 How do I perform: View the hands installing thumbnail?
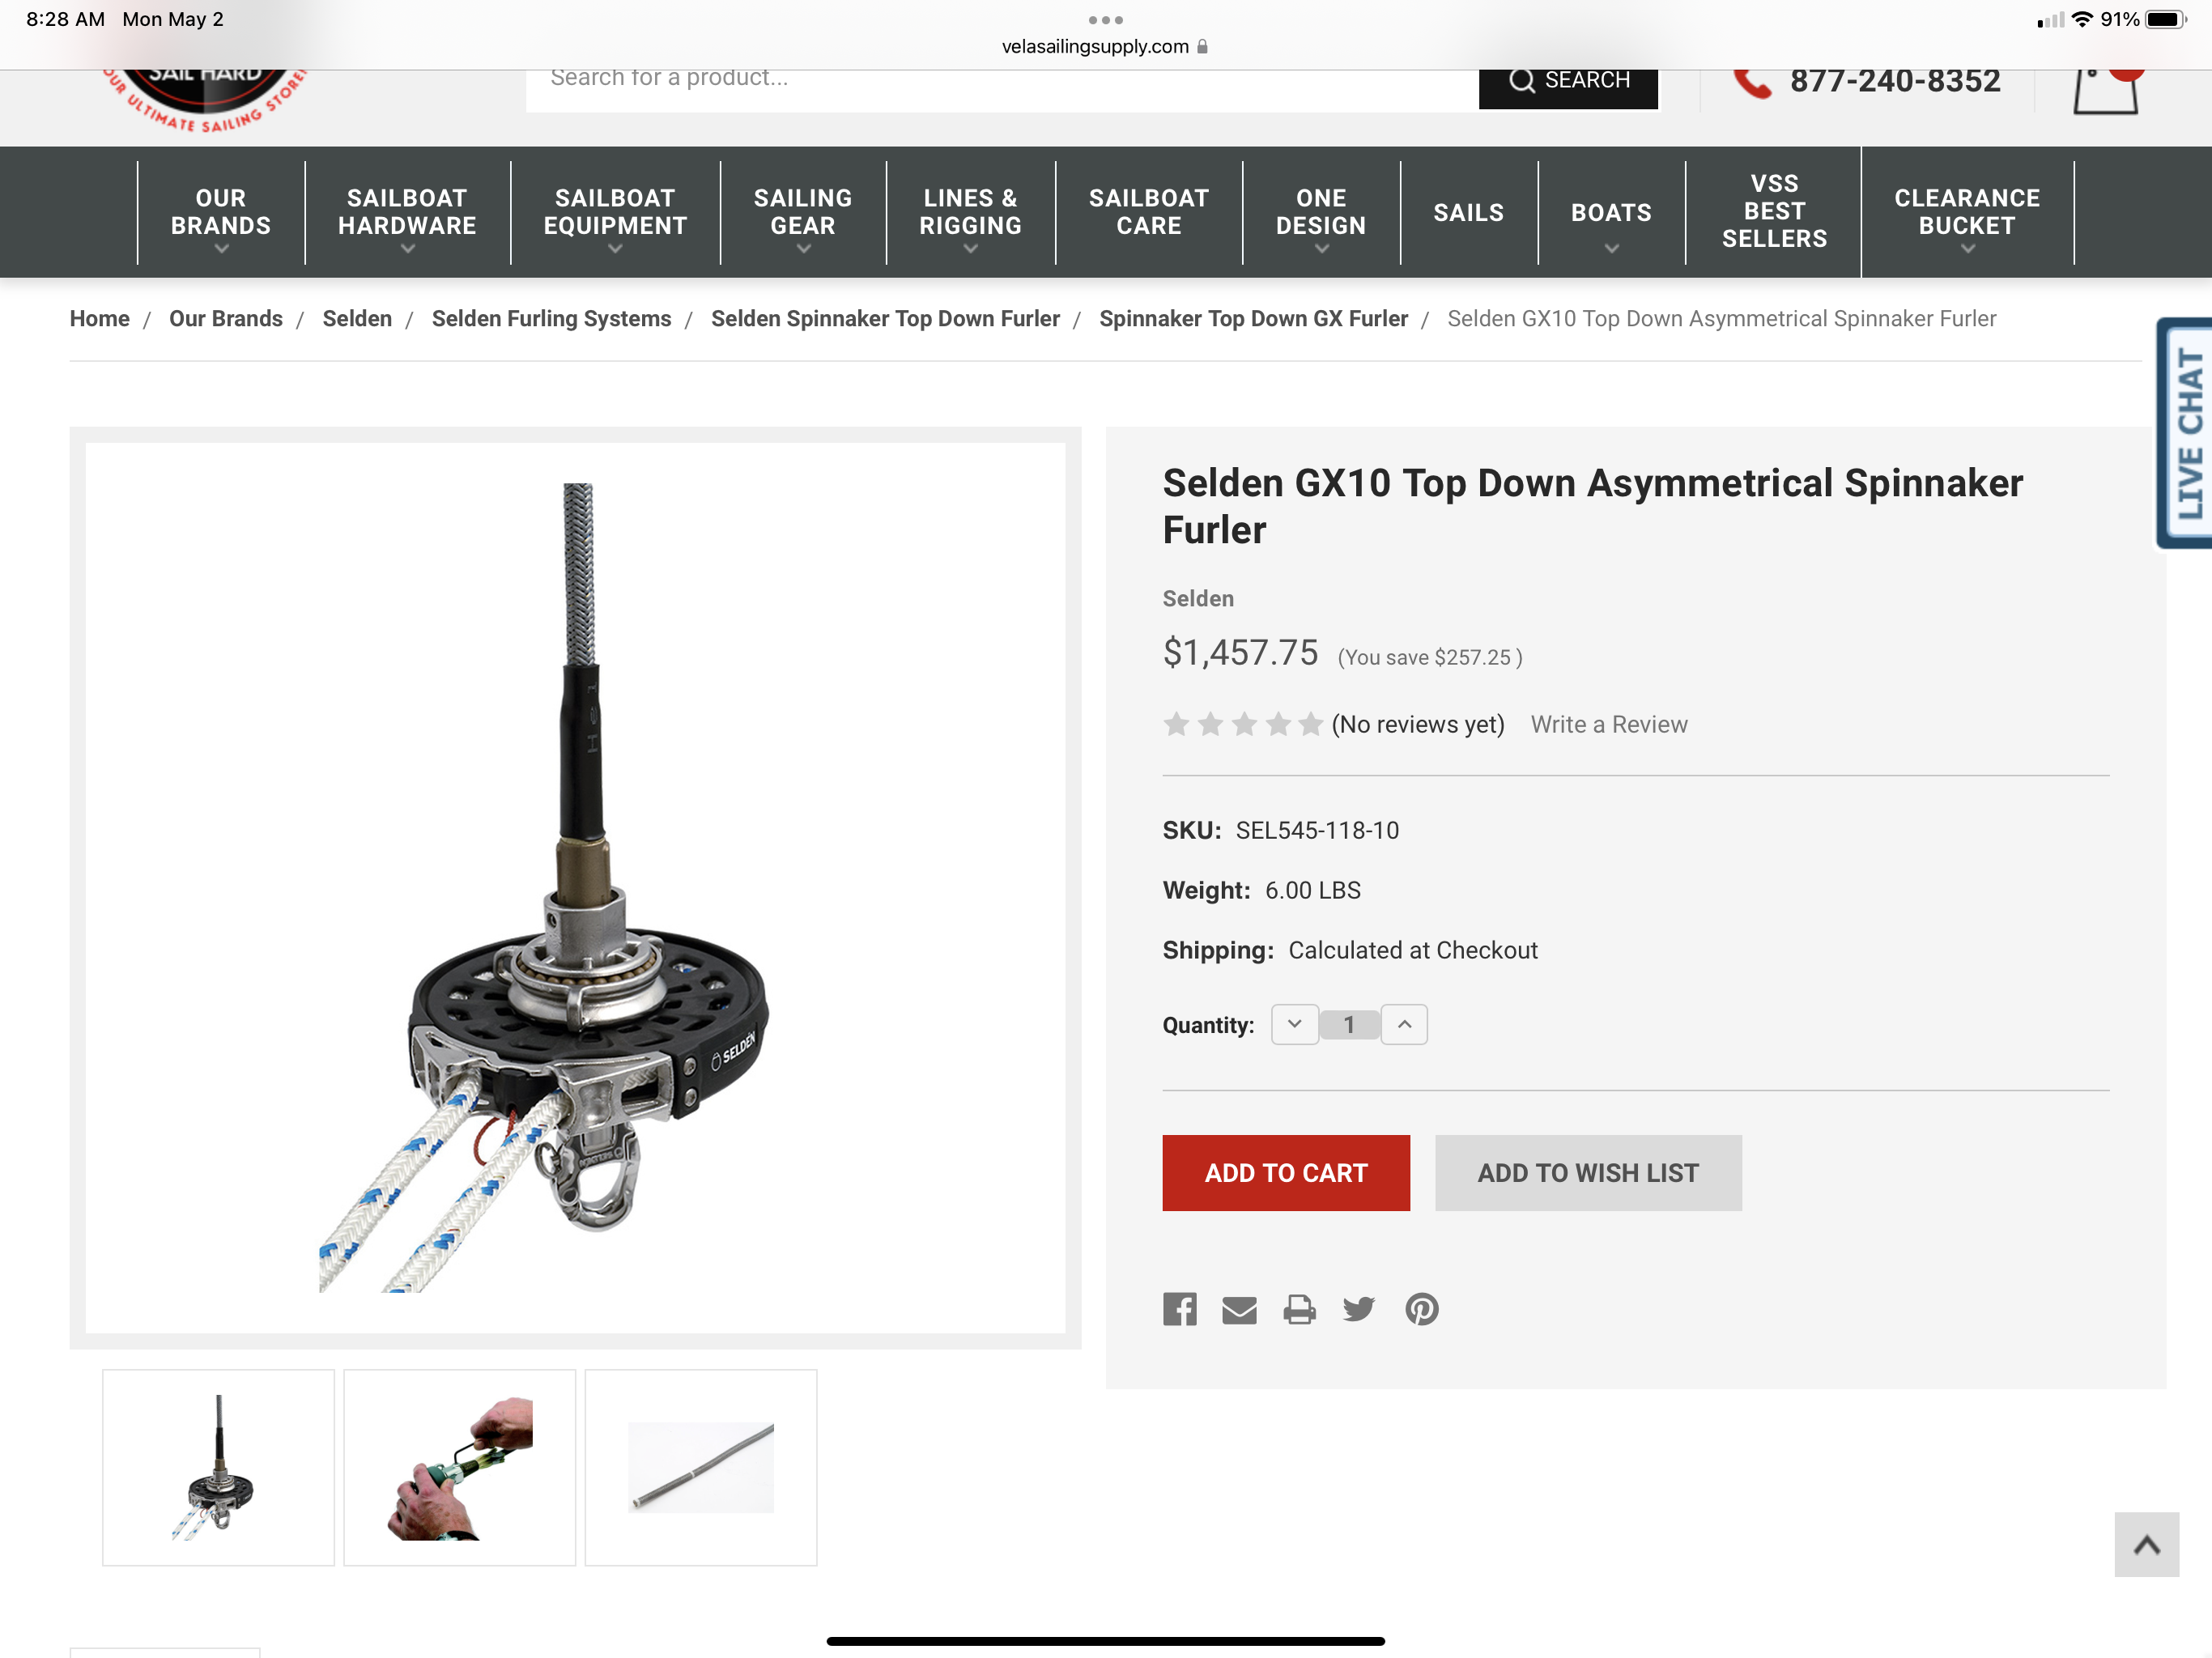pyautogui.click(x=459, y=1467)
